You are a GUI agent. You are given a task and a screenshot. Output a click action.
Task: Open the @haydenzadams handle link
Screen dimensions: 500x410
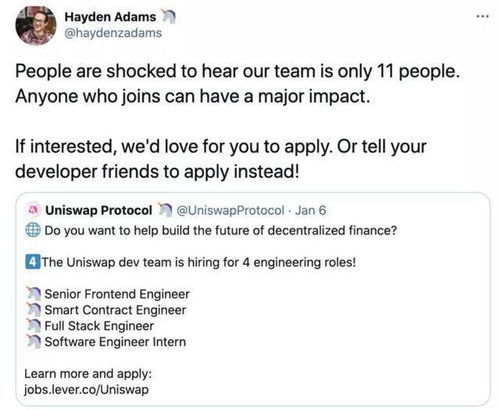pyautogui.click(x=113, y=33)
